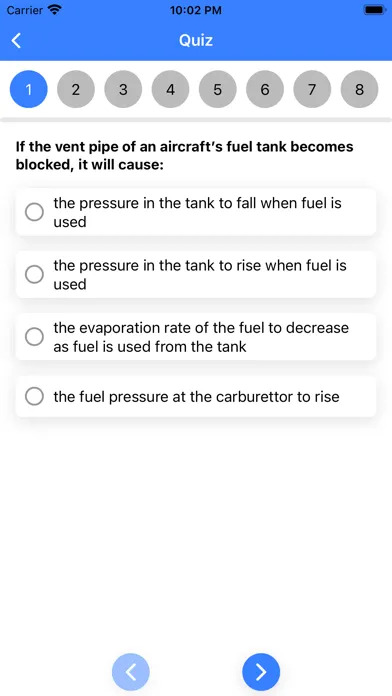This screenshot has width=392, height=696.
Task: Jump to question 2 bubble
Action: [76, 89]
